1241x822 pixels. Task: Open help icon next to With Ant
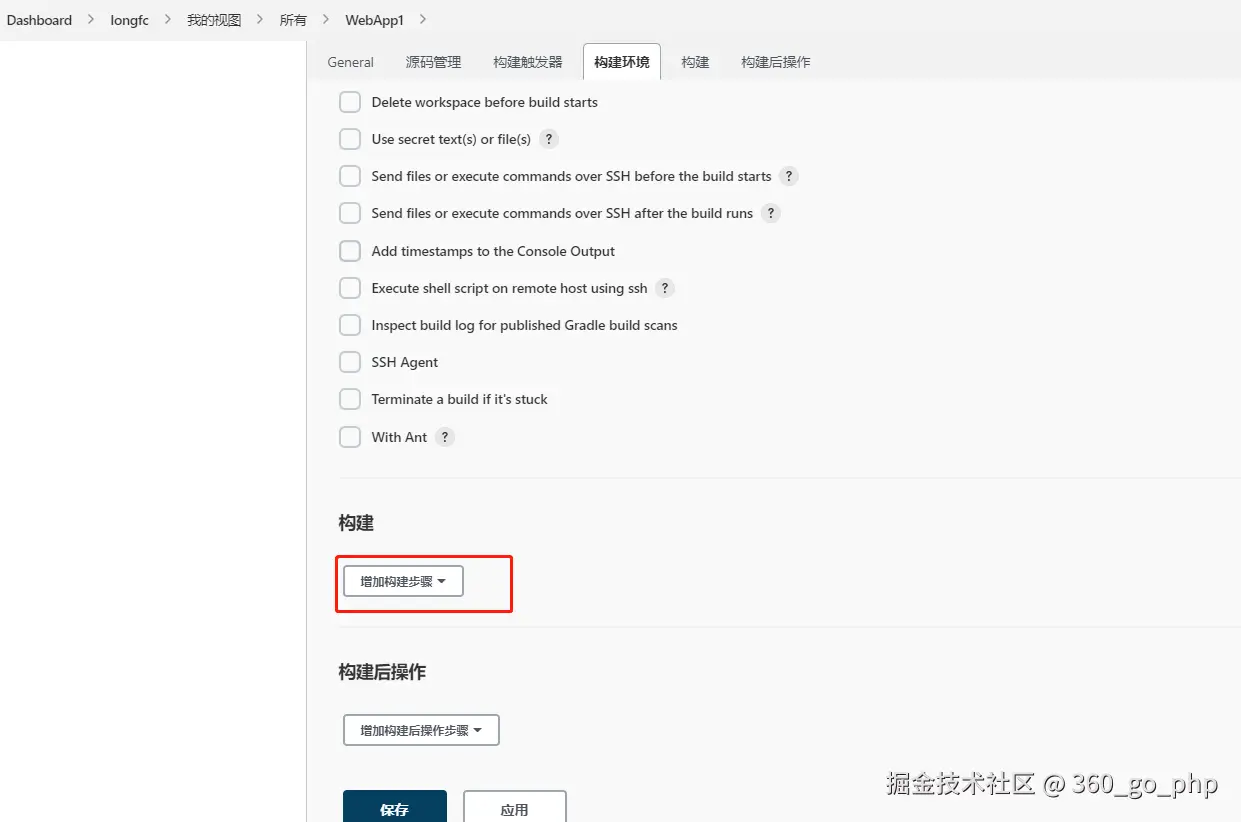(445, 437)
